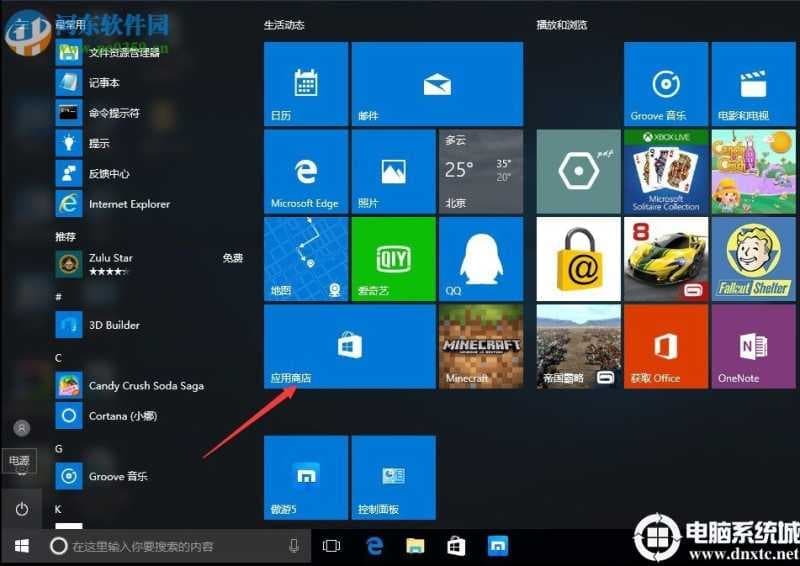Launch Edge from the taskbar

375,547
